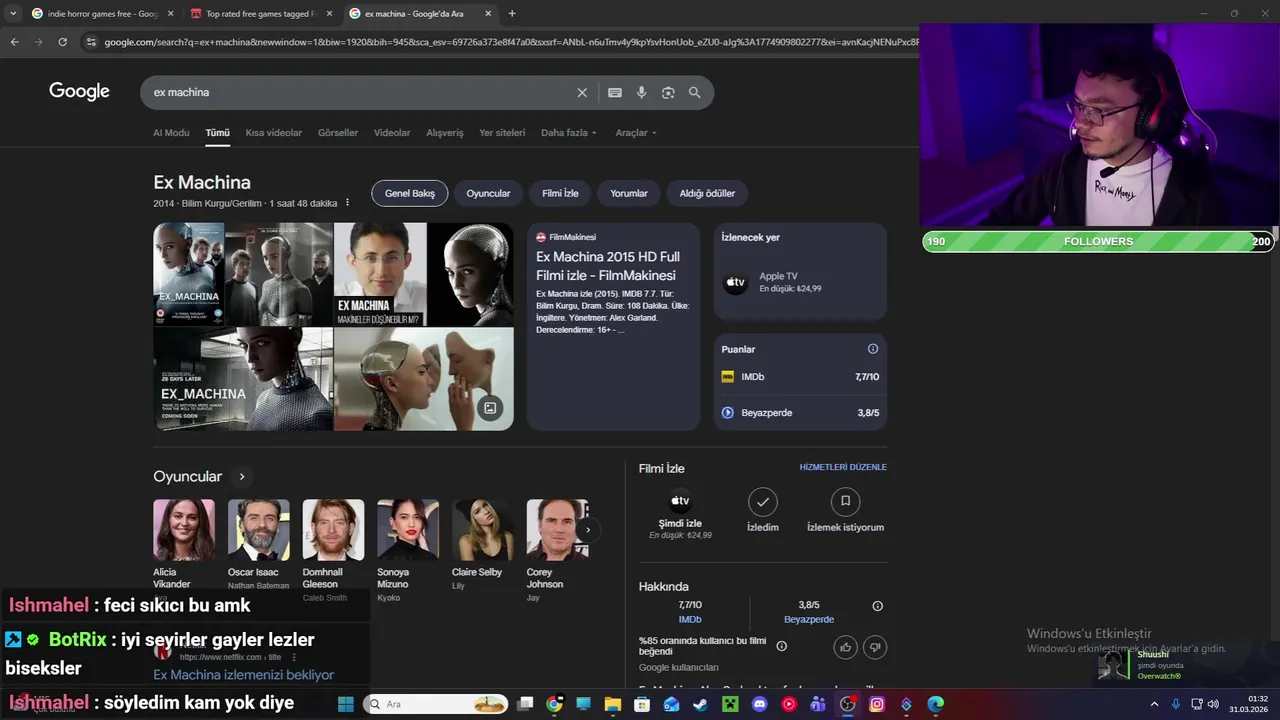Open the Puanlar info icon
1280x720 pixels.
[873, 349]
